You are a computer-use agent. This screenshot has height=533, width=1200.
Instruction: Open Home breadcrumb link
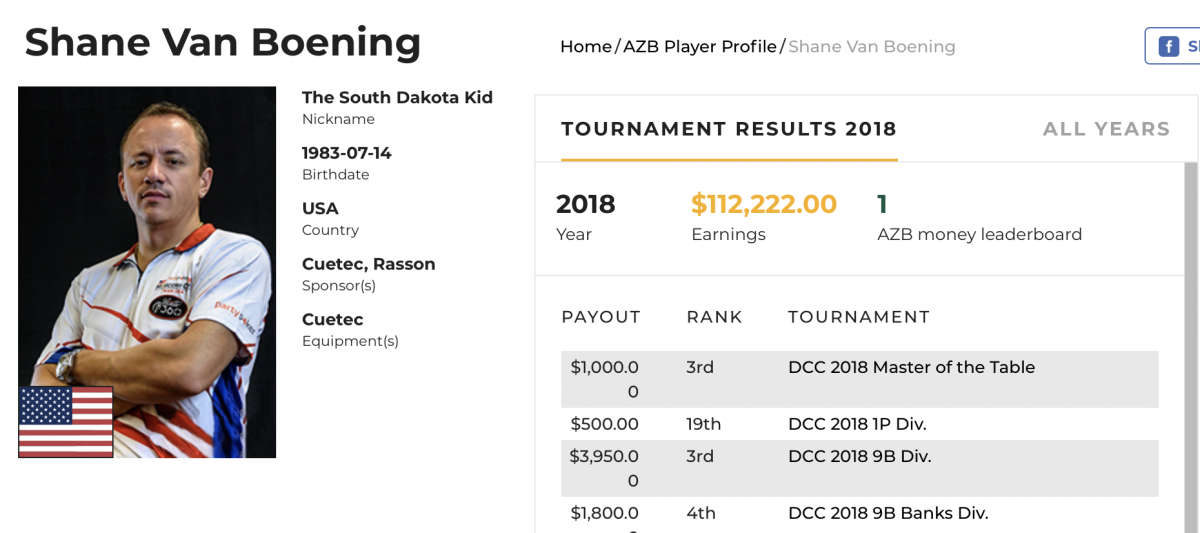586,47
